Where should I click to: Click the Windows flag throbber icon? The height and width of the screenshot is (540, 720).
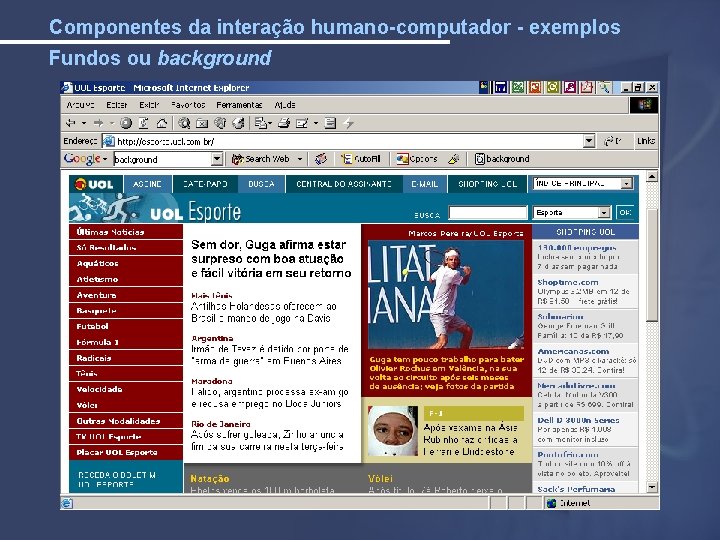click(x=644, y=105)
